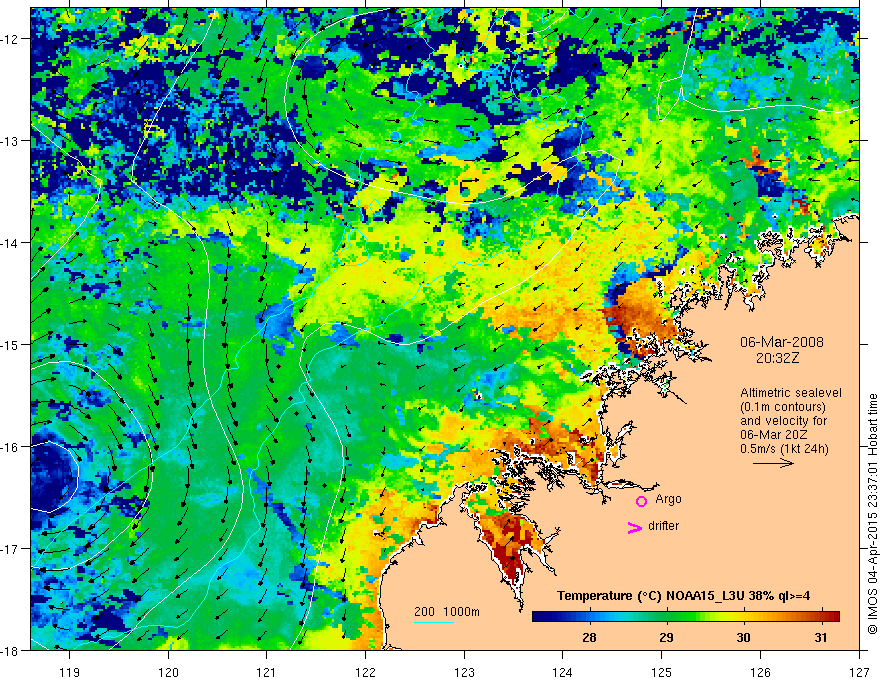Click the 'Temperature (°C) NOAA15_L3U 38% ql>=4' title
880x680 pixels.
pos(683,596)
